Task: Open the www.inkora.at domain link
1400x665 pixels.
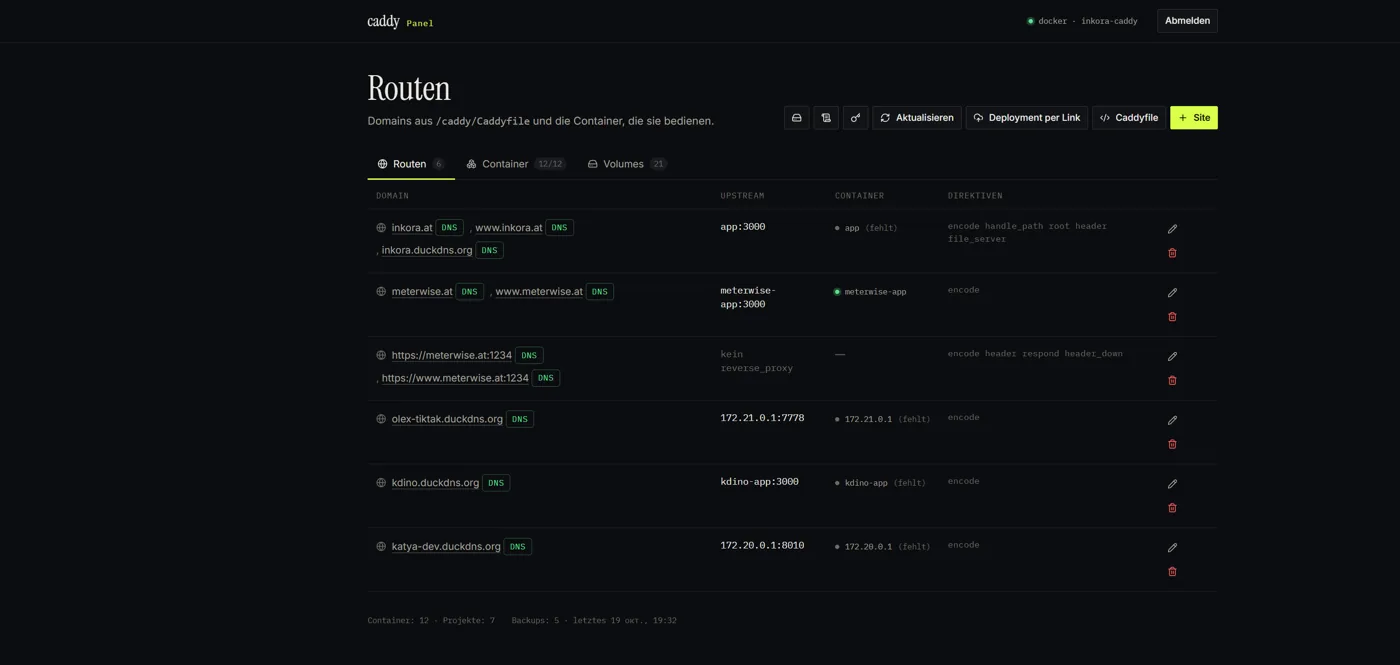Action: click(x=509, y=228)
